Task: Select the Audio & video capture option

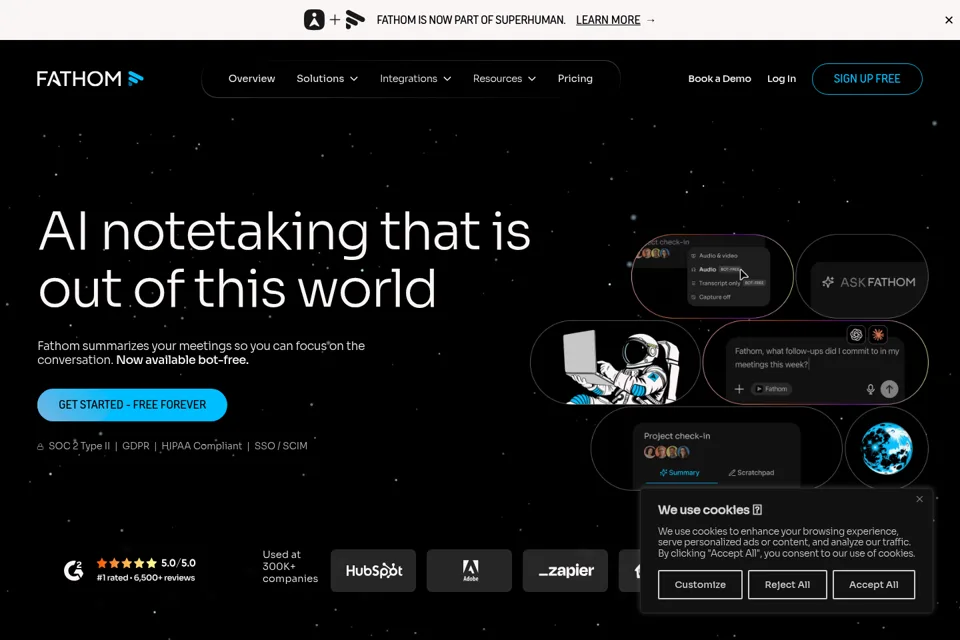Action: (714, 255)
